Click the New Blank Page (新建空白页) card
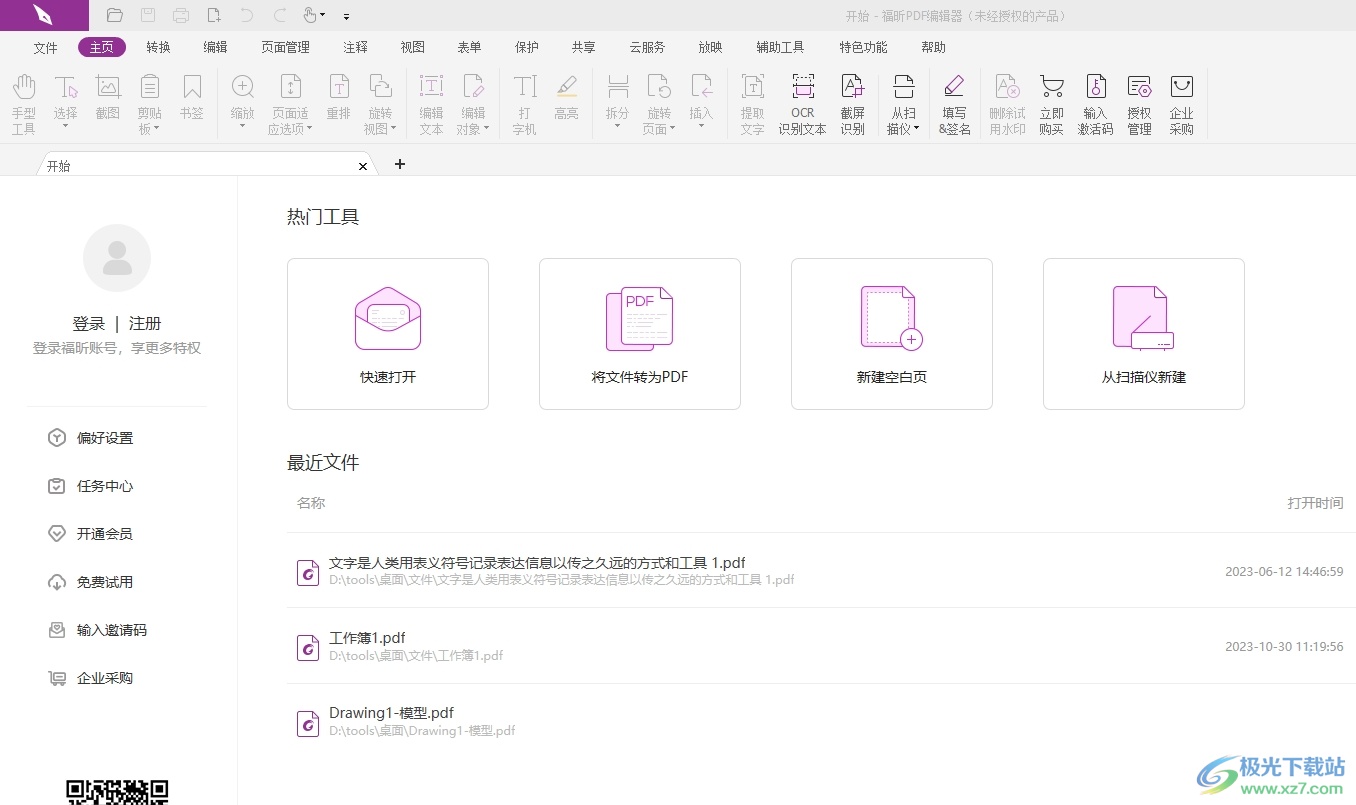1356x805 pixels. coord(892,334)
